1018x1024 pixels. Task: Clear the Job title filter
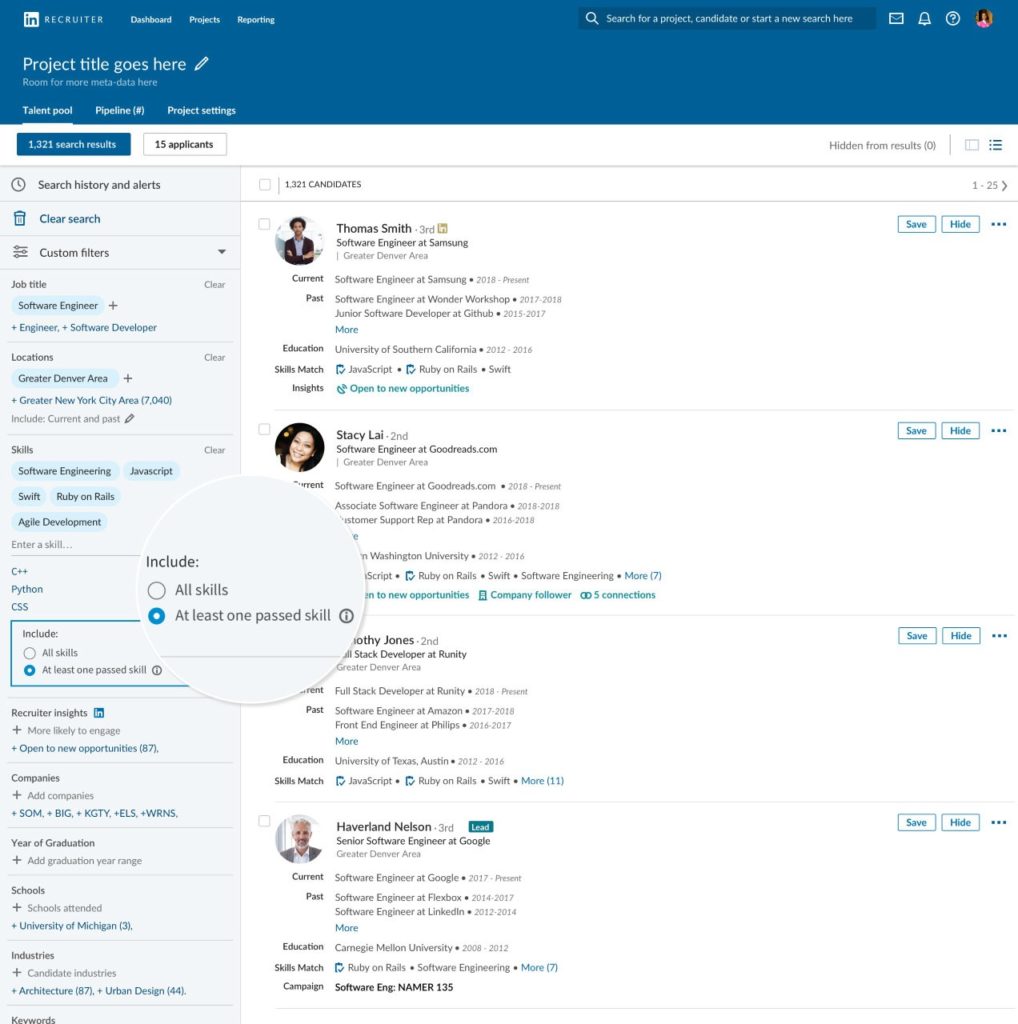click(x=215, y=285)
